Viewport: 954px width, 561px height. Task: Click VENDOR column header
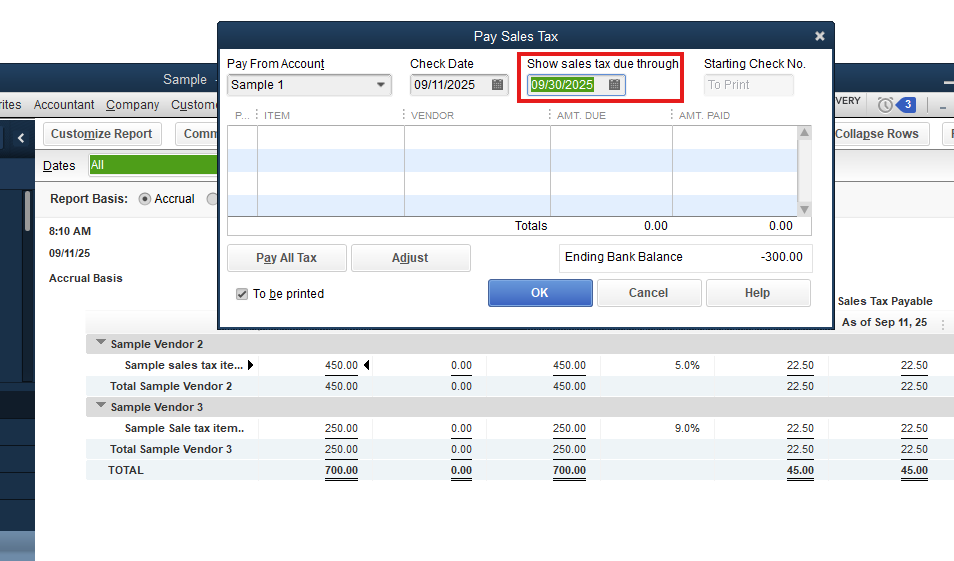[x=432, y=115]
